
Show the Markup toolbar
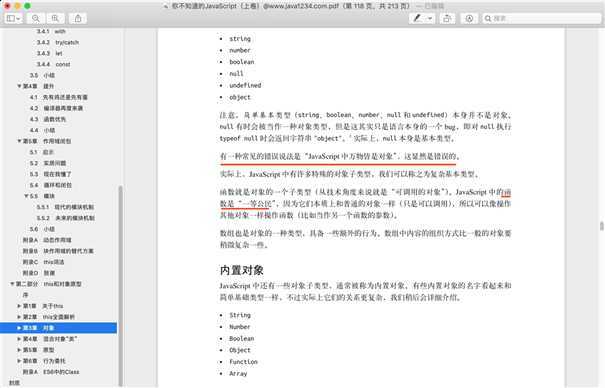(x=469, y=18)
